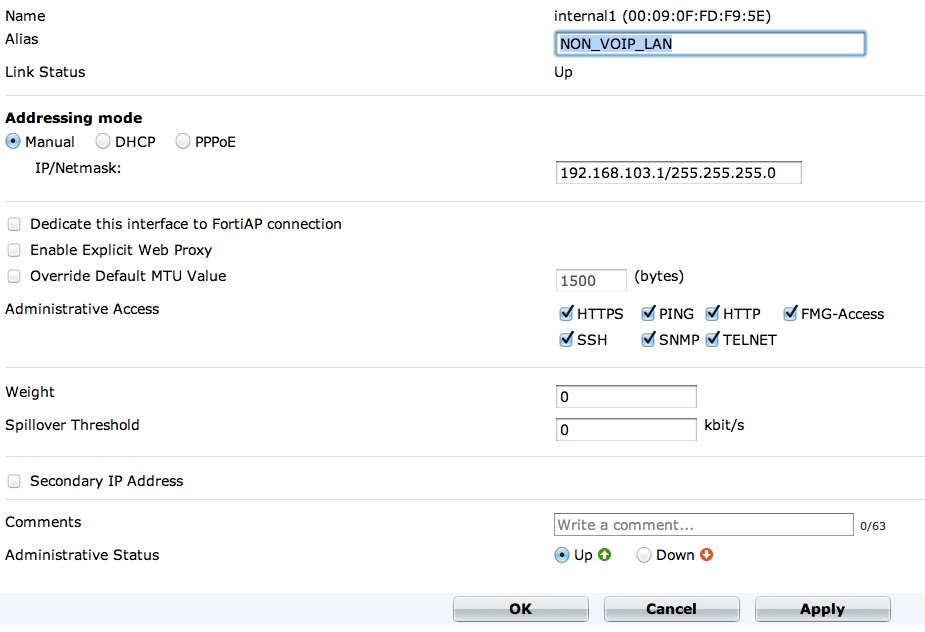Select the Manual addressing mode
This screenshot has width=925, height=632.
tap(13, 142)
